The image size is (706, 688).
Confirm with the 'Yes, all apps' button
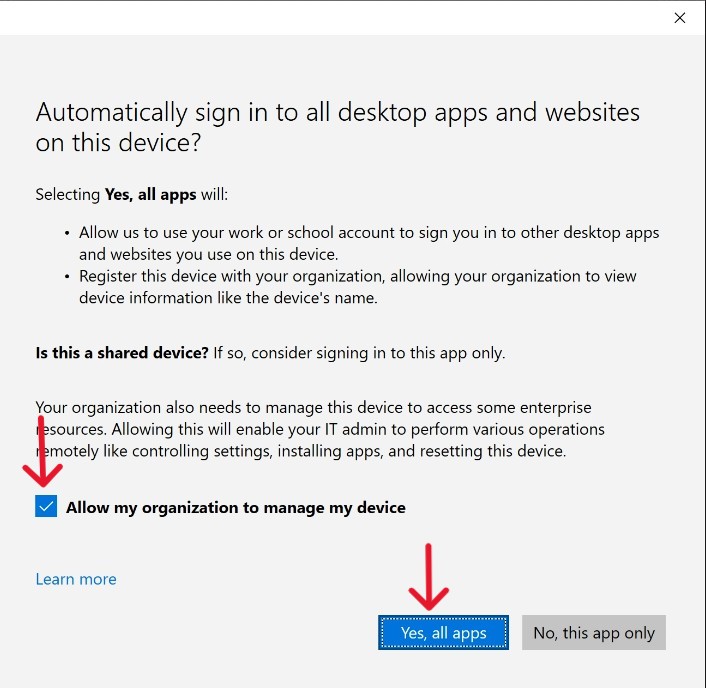click(443, 633)
